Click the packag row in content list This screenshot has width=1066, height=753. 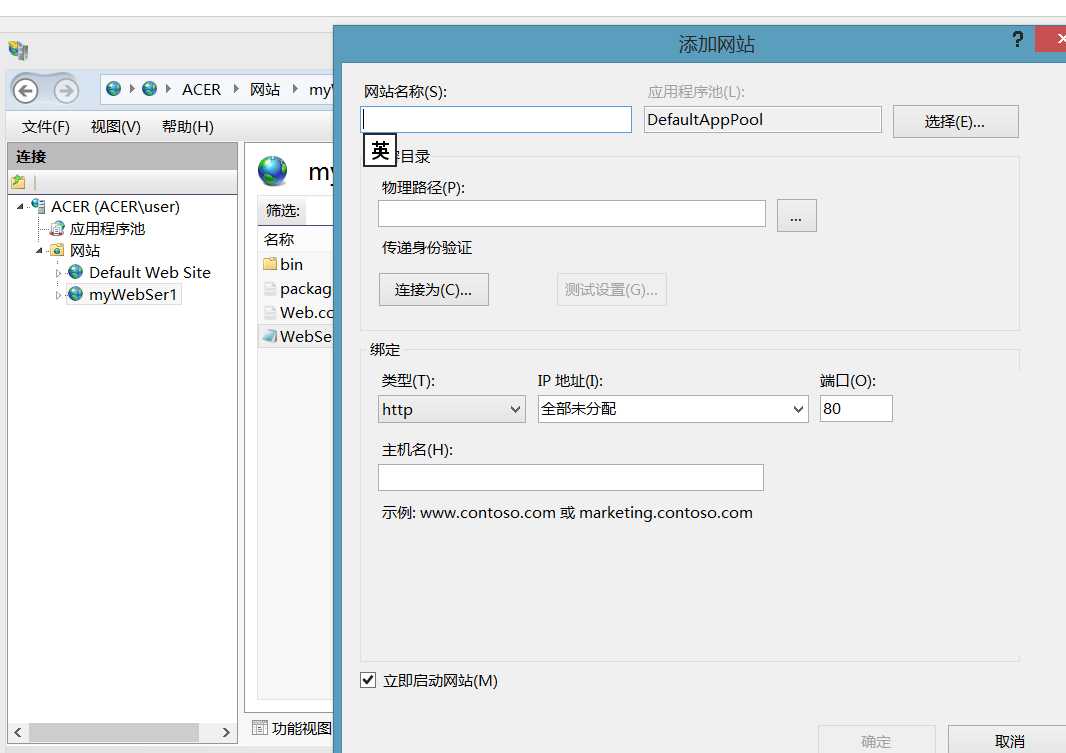296,288
